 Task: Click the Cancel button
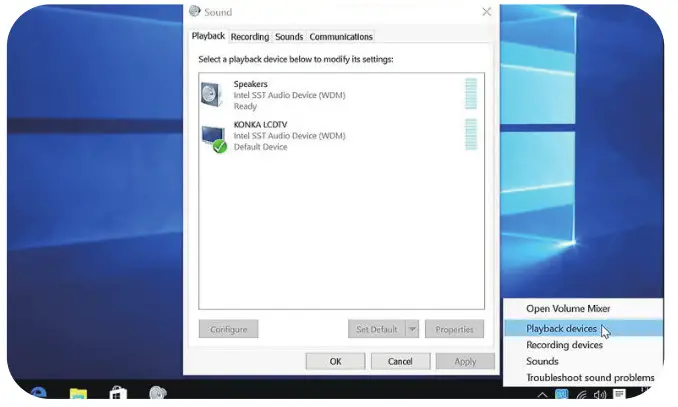click(x=400, y=361)
